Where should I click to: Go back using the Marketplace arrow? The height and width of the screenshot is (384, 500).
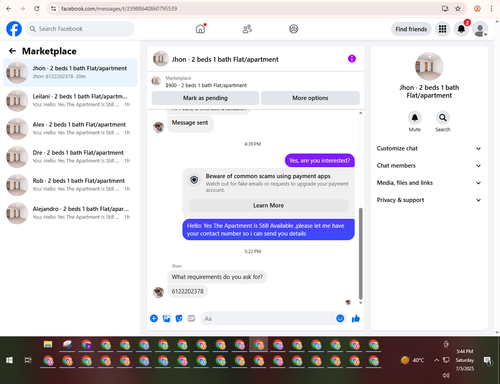13,51
